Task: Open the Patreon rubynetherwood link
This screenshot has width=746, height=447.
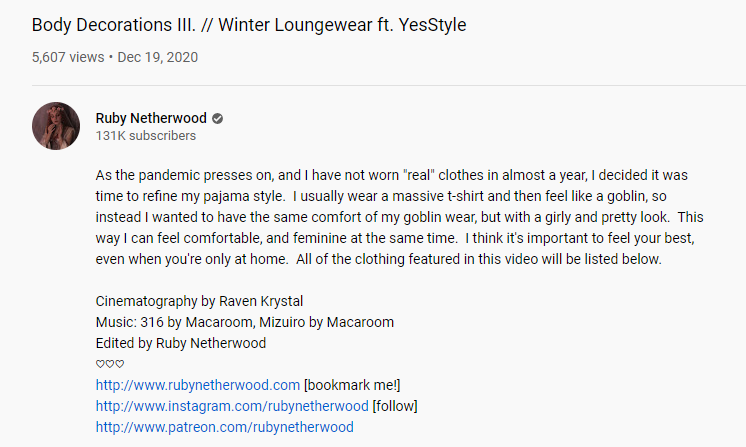Action: [224, 427]
